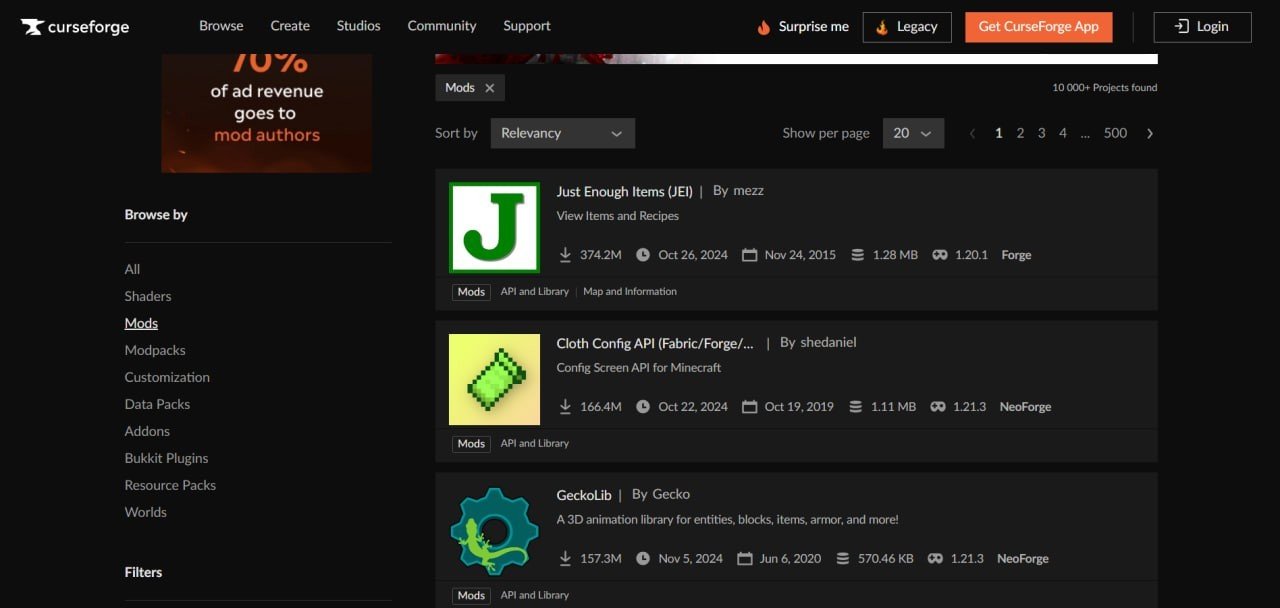Image resolution: width=1280 pixels, height=608 pixels.
Task: Open the Show per page dropdown
Action: click(913, 133)
